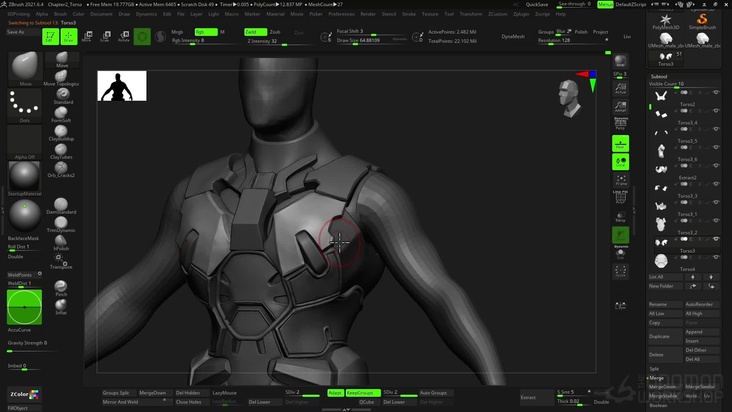The height and width of the screenshot is (412, 732).
Task: Toggle the Mrgb mode
Action: [x=177, y=32]
